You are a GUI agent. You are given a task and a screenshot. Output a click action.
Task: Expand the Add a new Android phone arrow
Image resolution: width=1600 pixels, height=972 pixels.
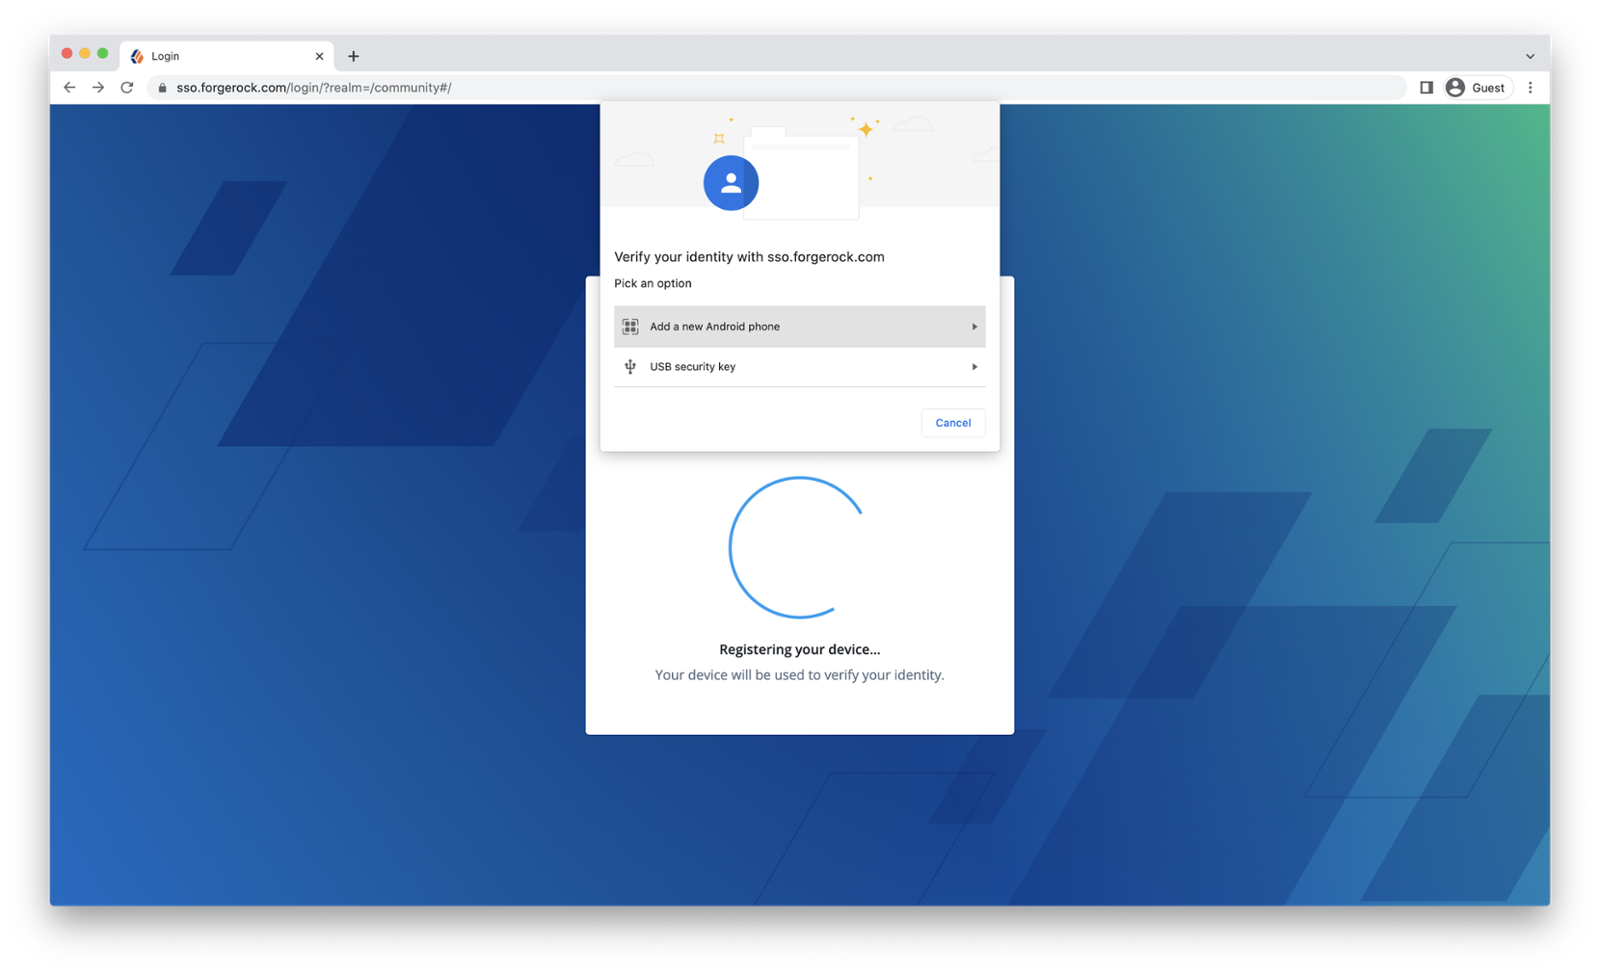(x=974, y=327)
